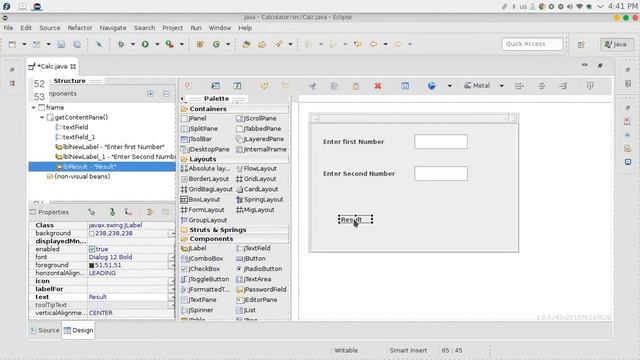Open the Java perspective button
The image size is (640, 360).
click(616, 44)
